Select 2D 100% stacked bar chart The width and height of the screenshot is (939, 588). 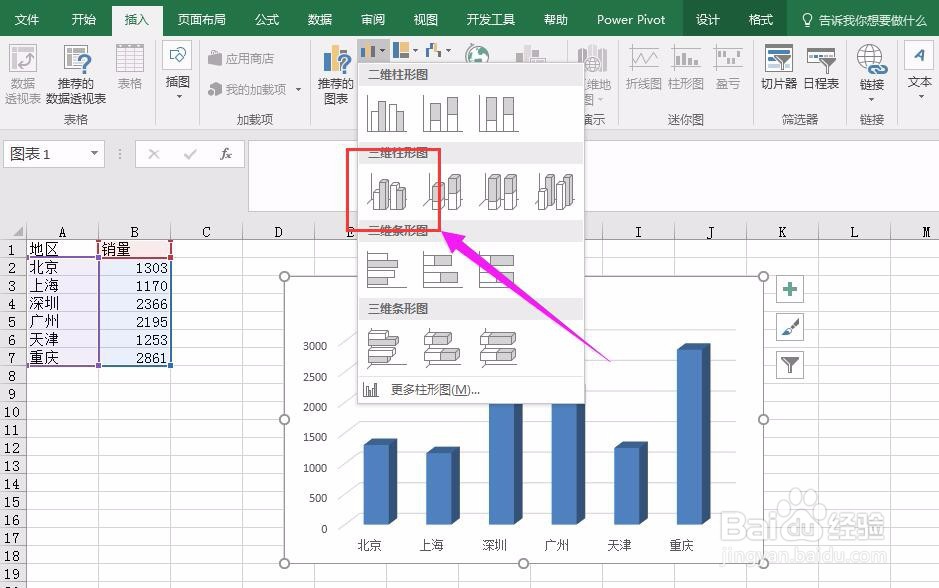click(x=498, y=269)
